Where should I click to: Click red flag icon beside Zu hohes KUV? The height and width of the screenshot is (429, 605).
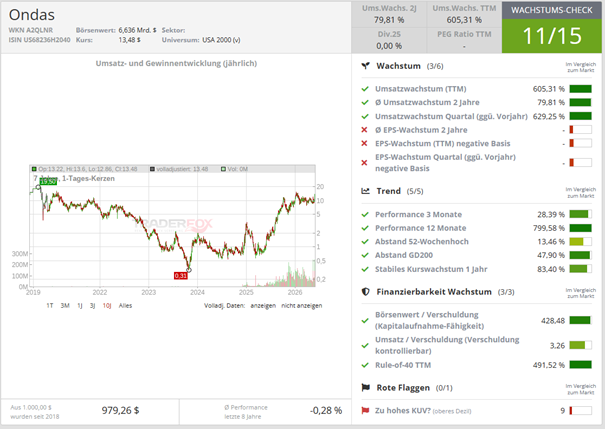pos(365,410)
